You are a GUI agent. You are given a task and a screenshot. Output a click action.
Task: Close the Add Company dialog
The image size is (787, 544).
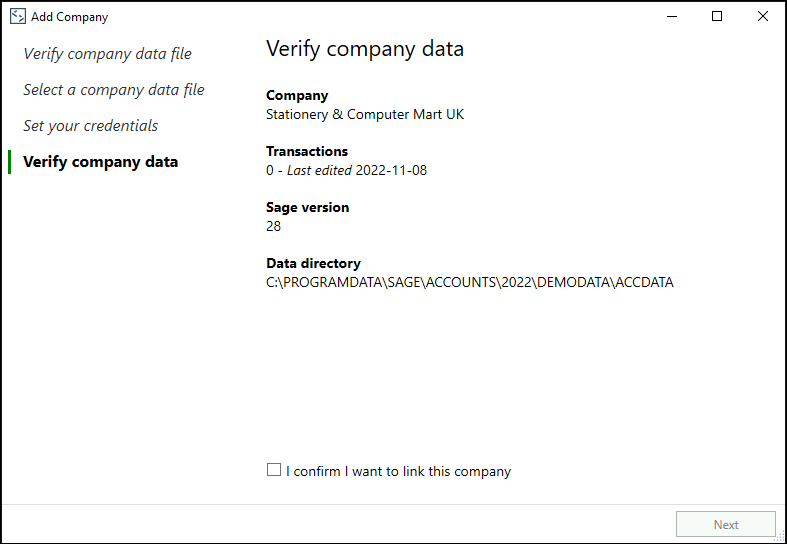click(763, 16)
